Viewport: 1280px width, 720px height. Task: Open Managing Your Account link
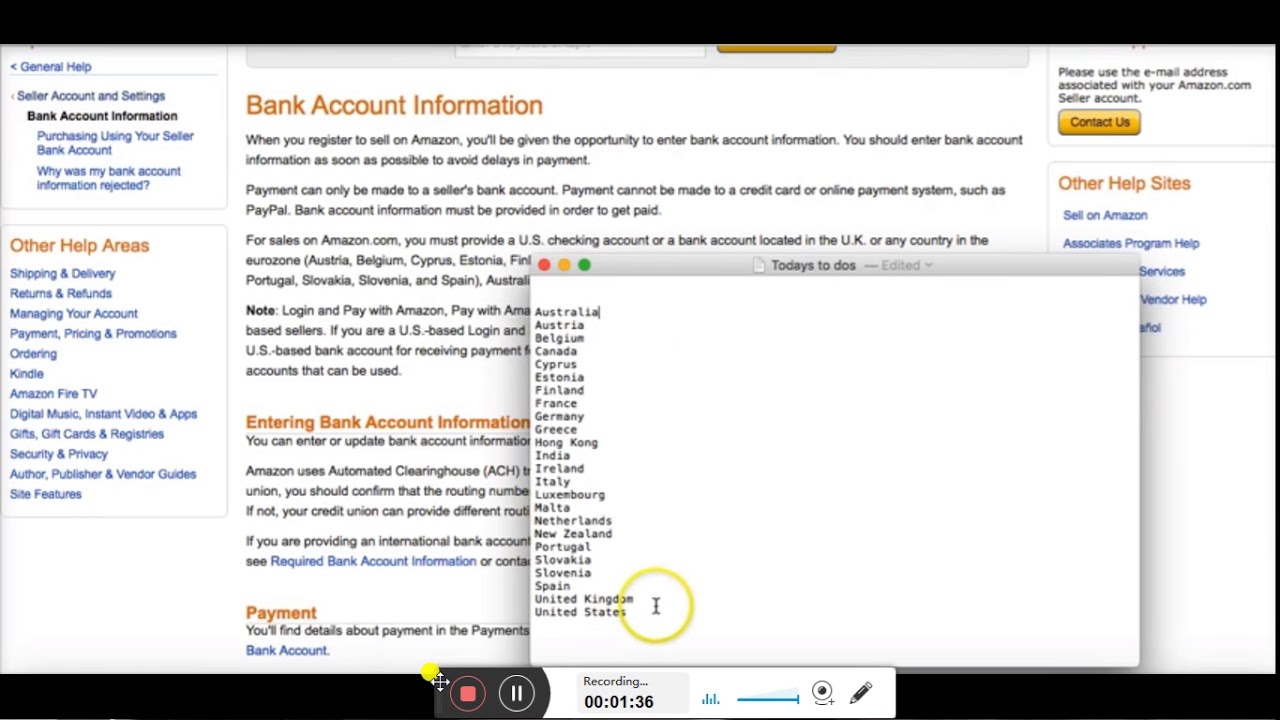(73, 314)
